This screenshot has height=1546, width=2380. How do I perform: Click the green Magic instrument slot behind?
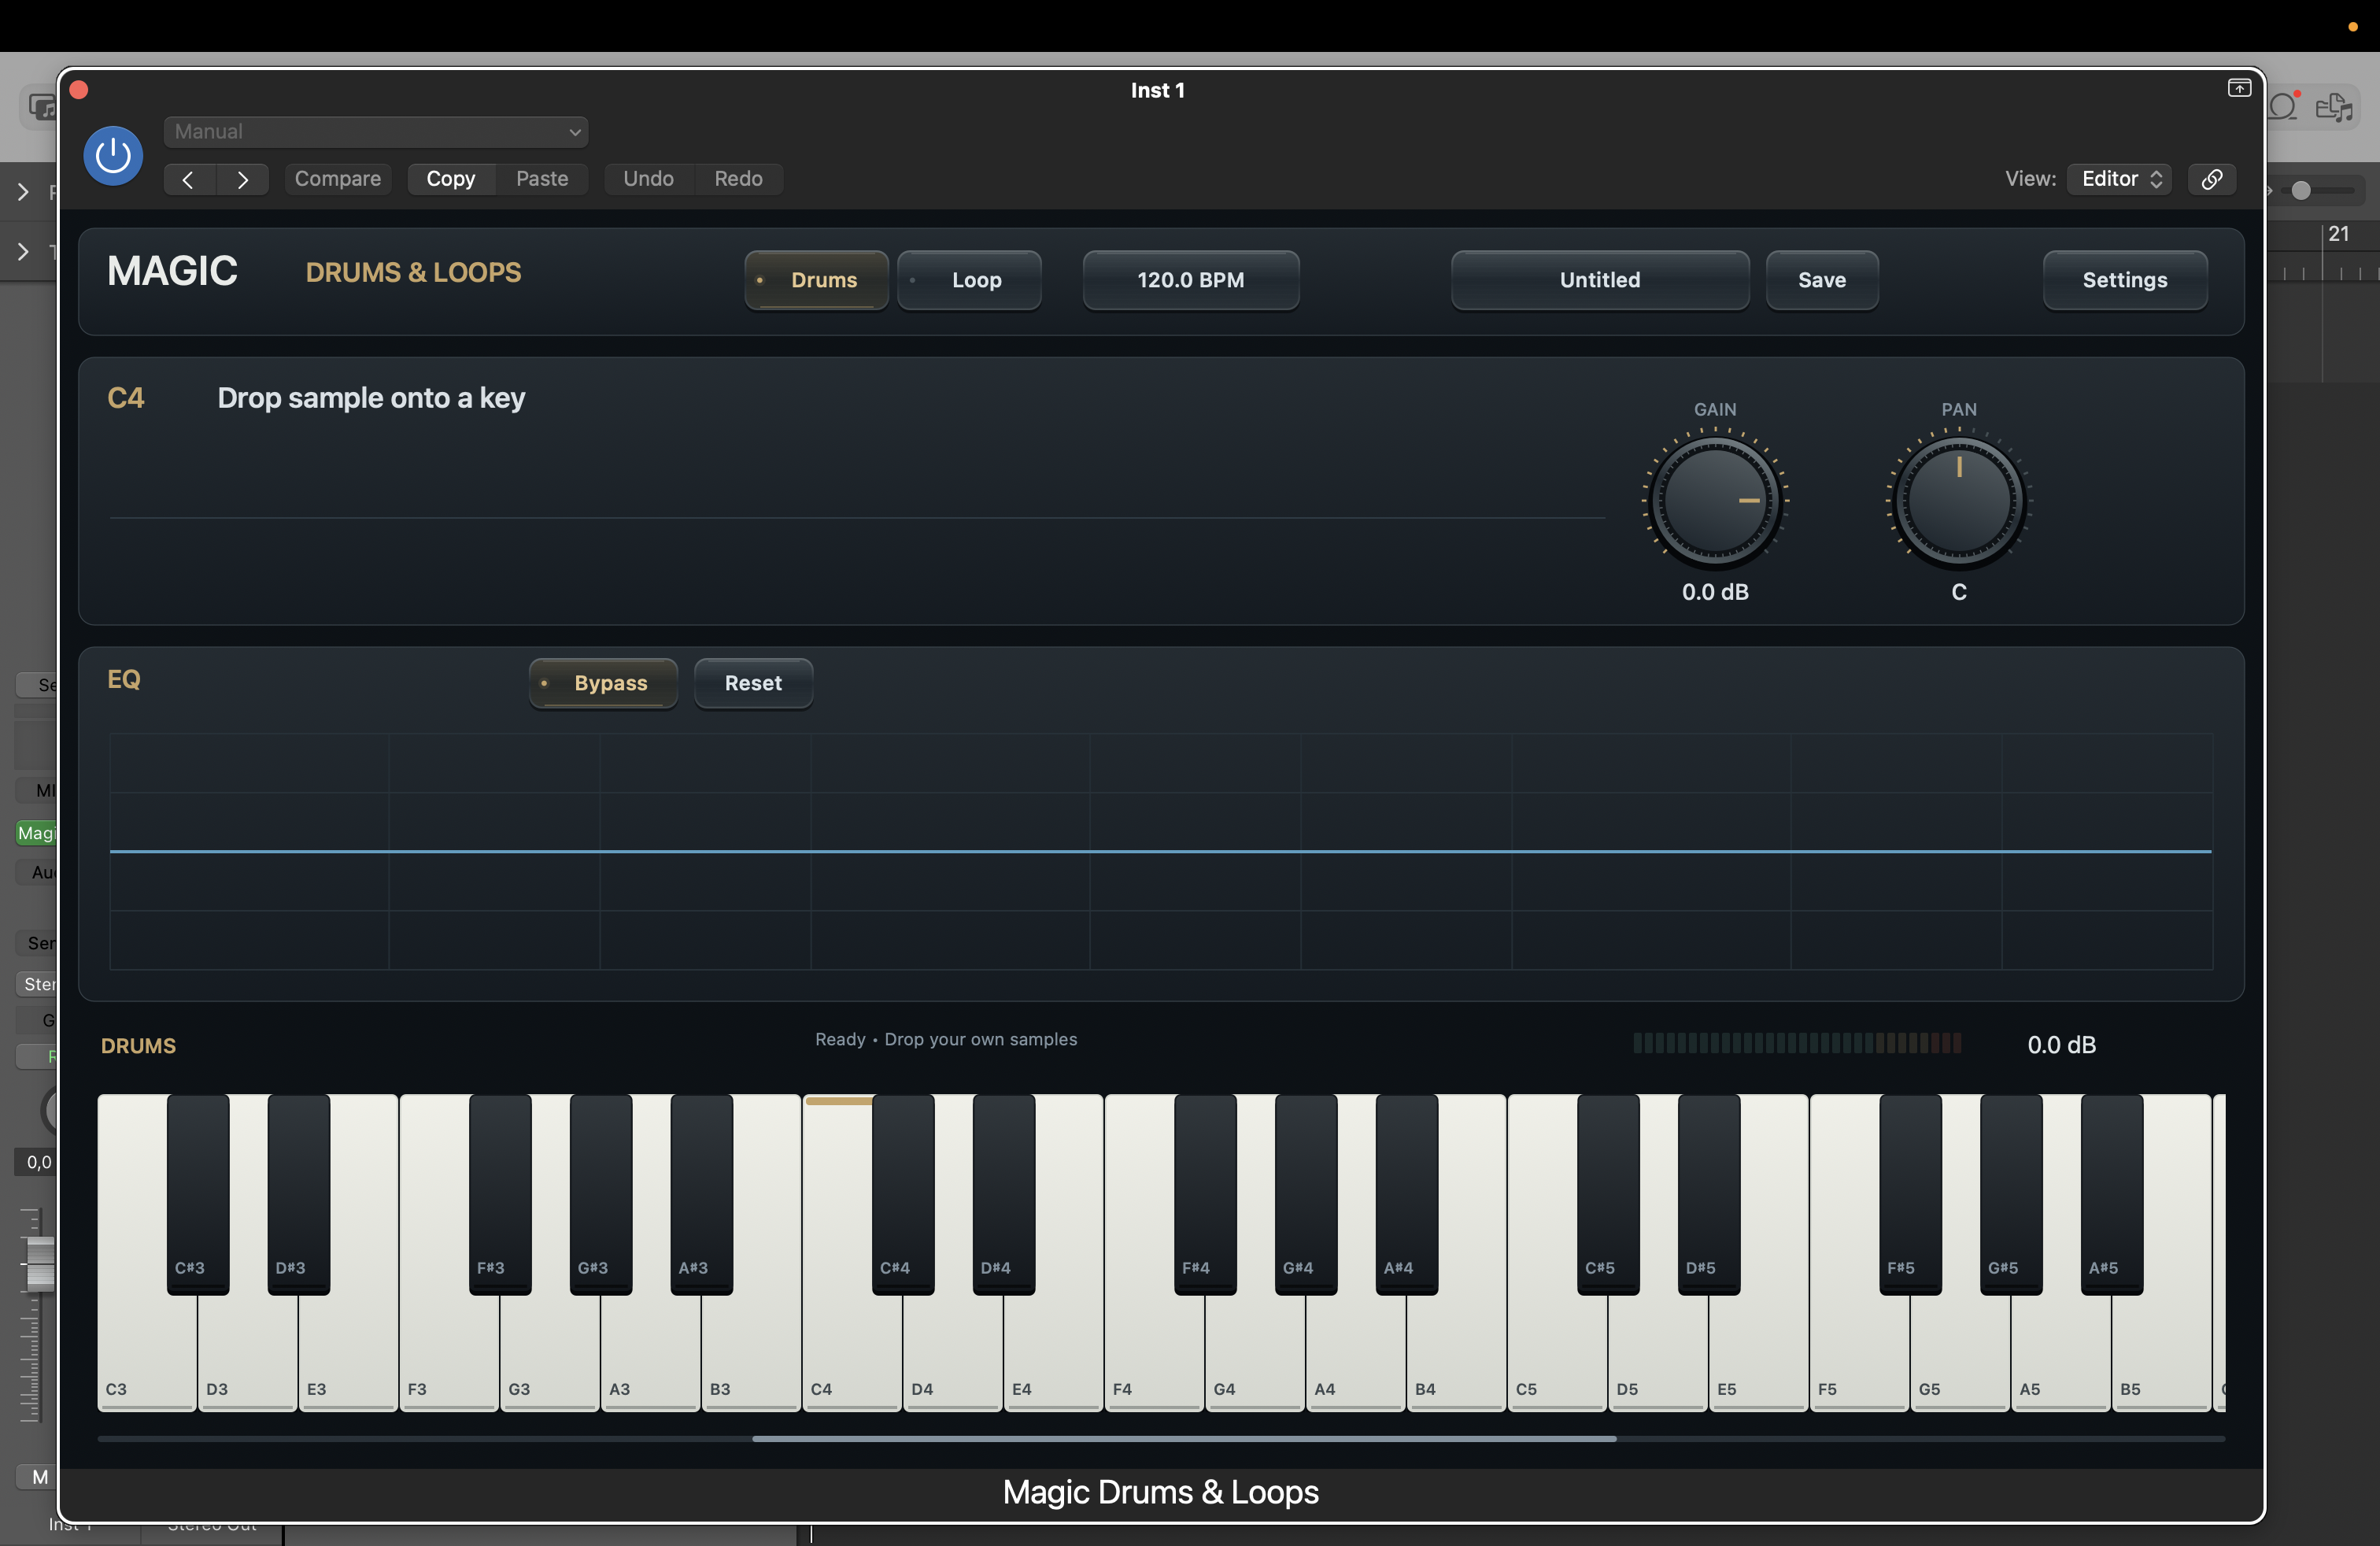tap(36, 833)
